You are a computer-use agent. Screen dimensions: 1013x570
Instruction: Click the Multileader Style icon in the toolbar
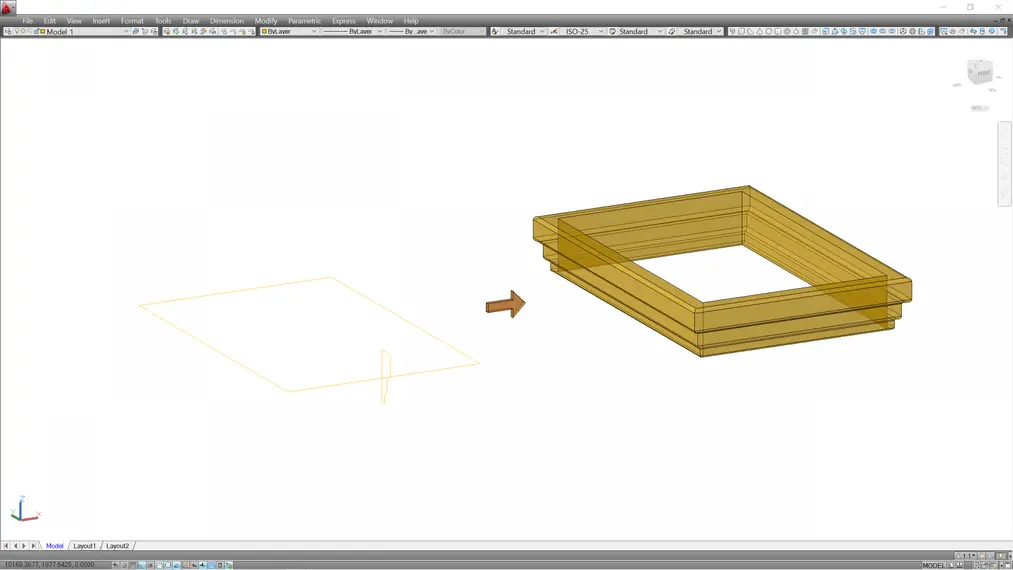[x=676, y=32]
